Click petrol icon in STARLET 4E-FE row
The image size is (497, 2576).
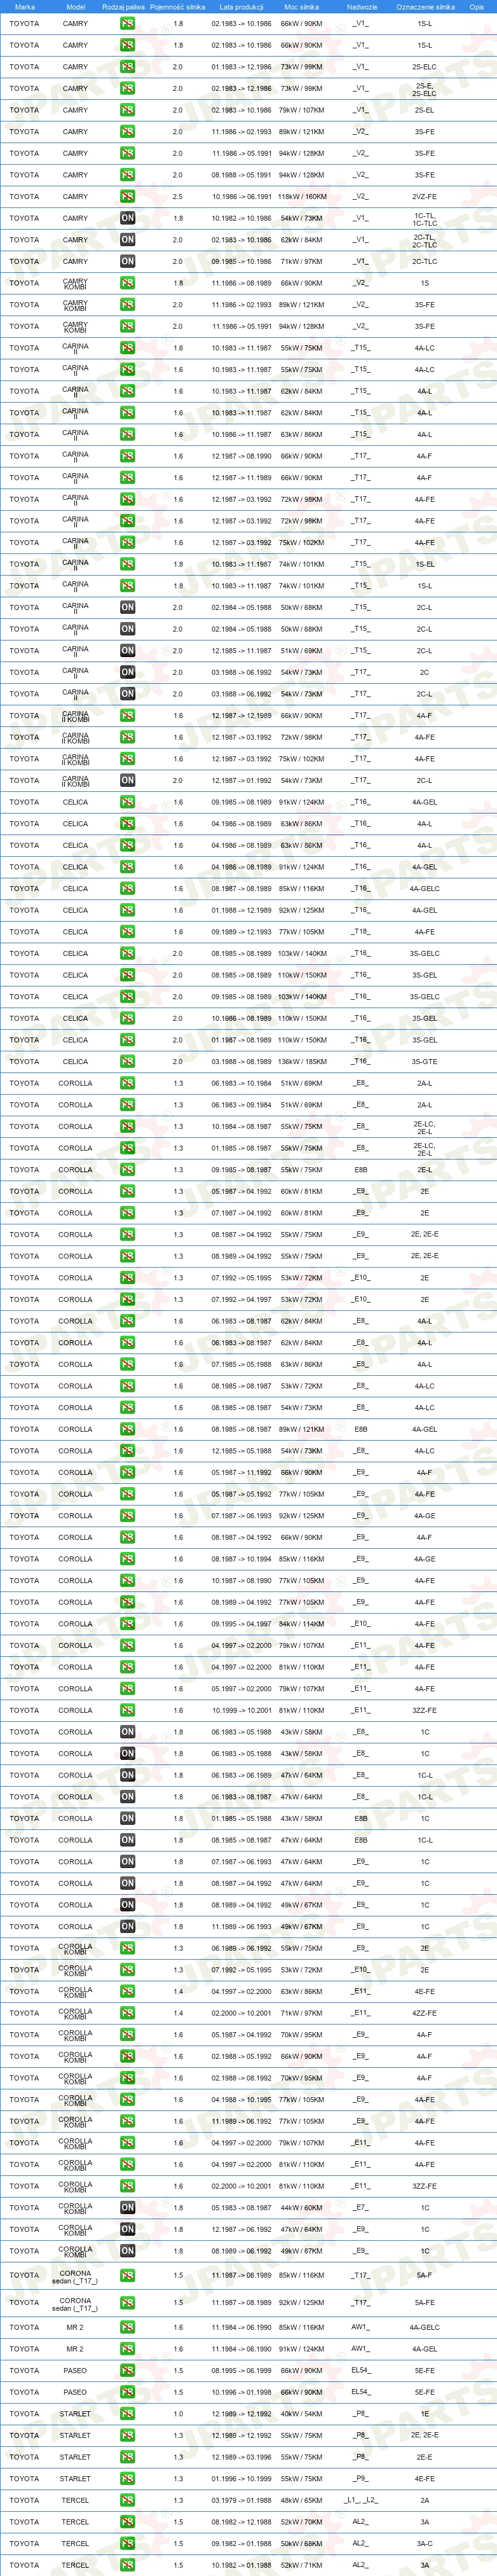(x=127, y=2478)
